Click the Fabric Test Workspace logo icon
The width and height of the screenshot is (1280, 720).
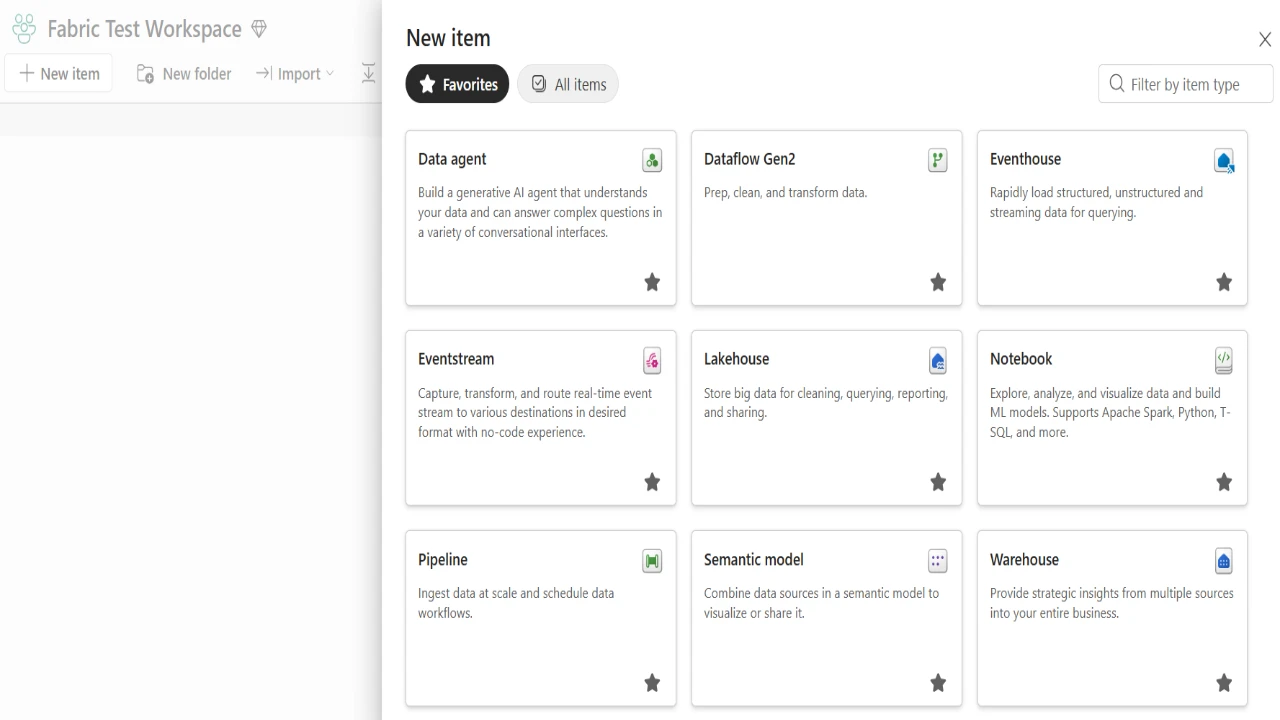coord(24,29)
